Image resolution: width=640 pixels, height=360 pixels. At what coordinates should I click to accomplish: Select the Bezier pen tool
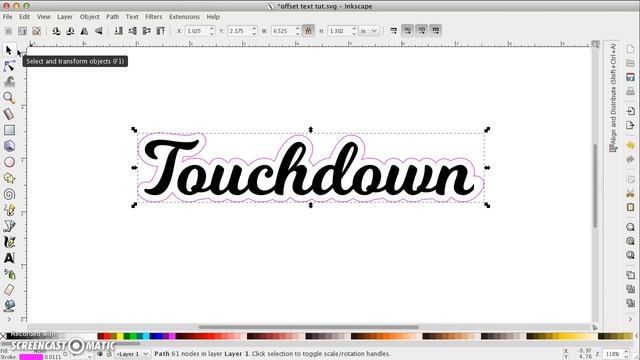(x=9, y=226)
